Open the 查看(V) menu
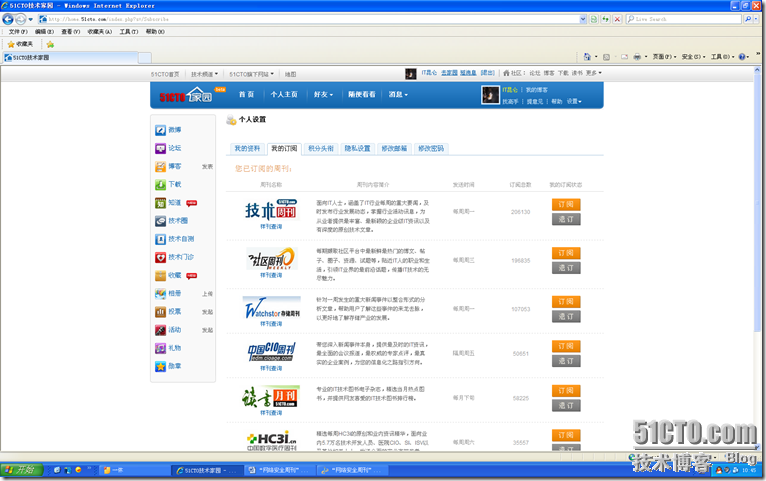 click(70, 32)
